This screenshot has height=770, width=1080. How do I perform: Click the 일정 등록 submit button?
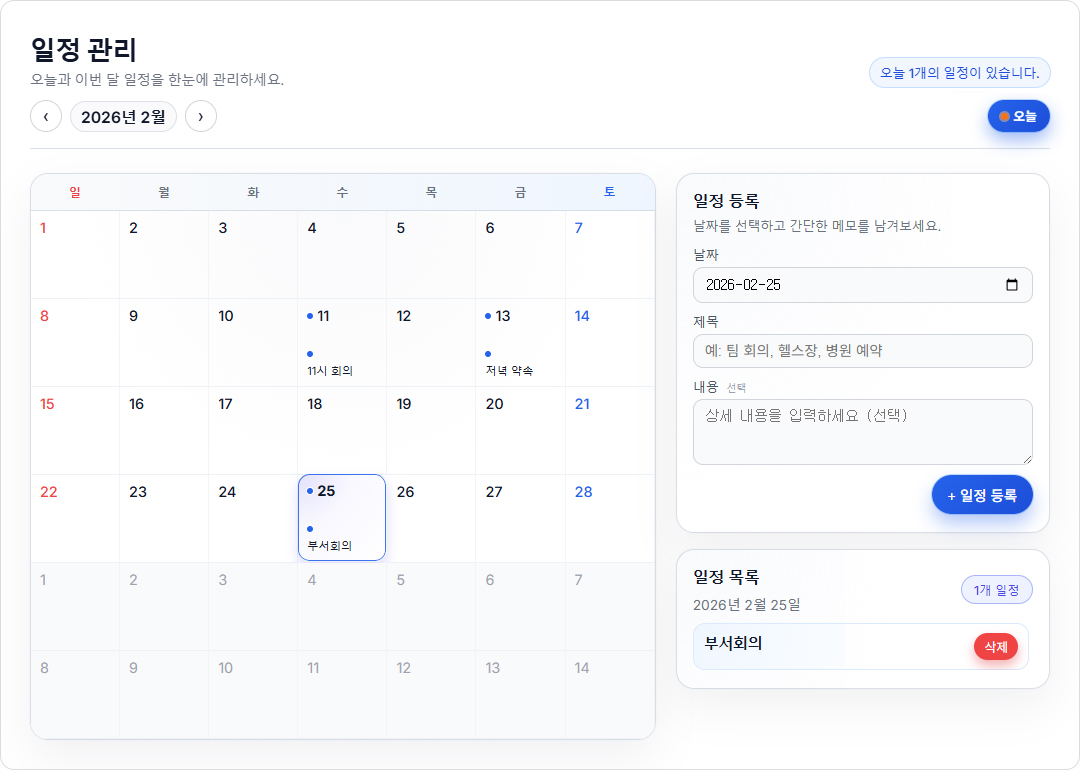(x=981, y=494)
